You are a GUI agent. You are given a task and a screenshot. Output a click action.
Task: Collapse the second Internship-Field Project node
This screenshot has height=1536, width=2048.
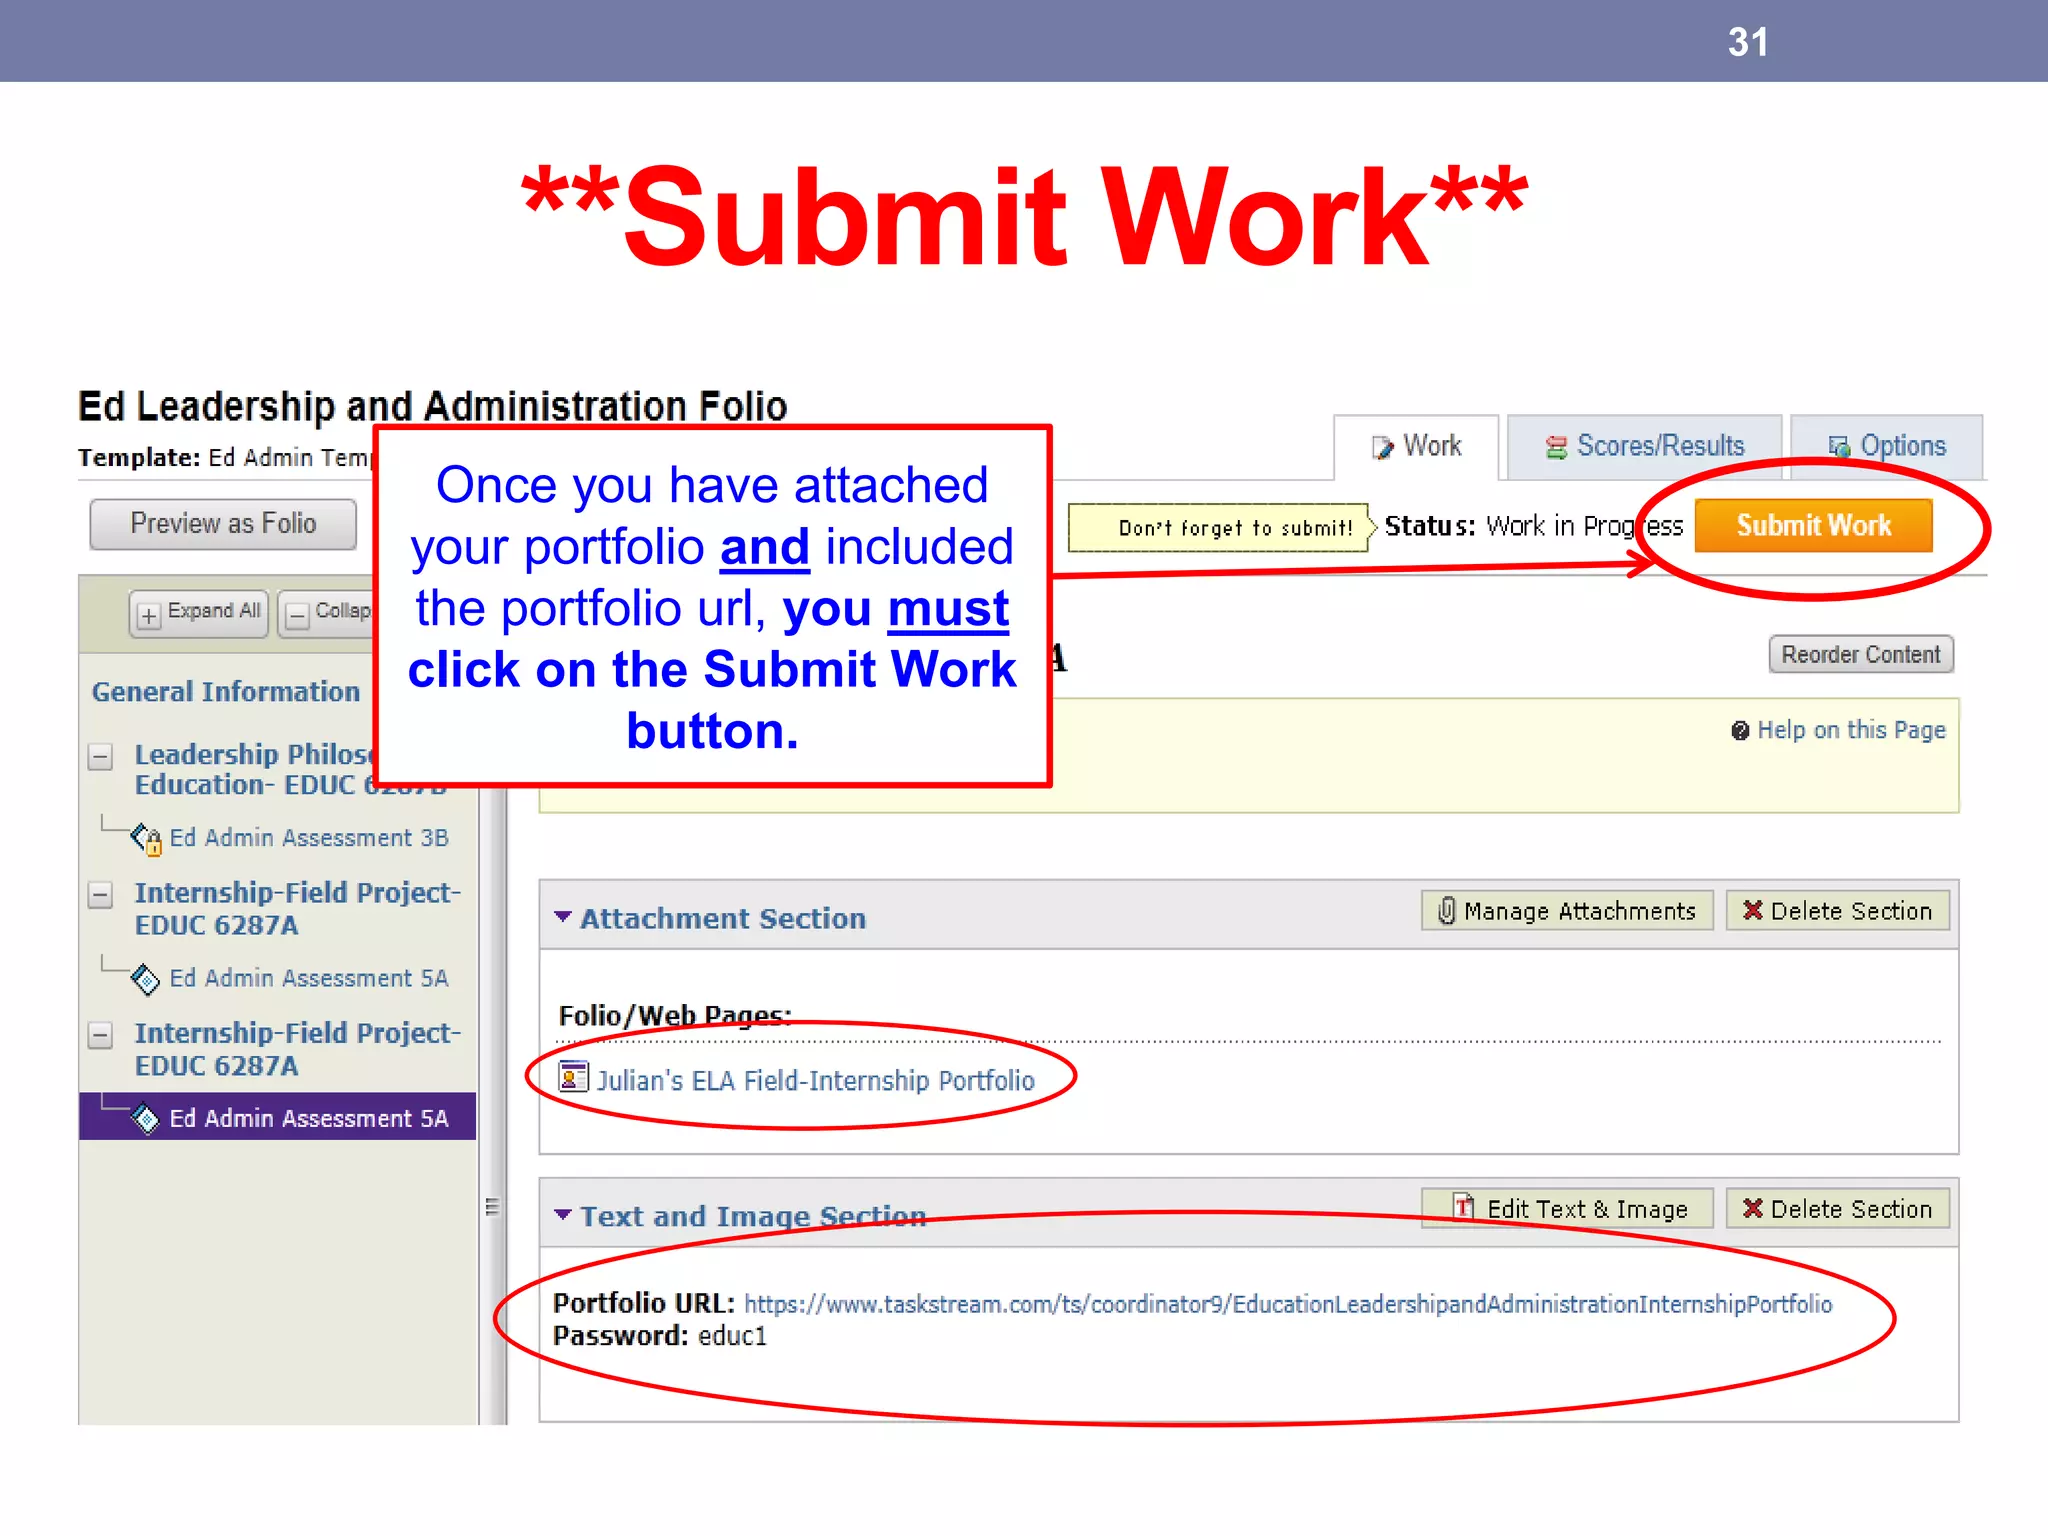click(x=100, y=1034)
